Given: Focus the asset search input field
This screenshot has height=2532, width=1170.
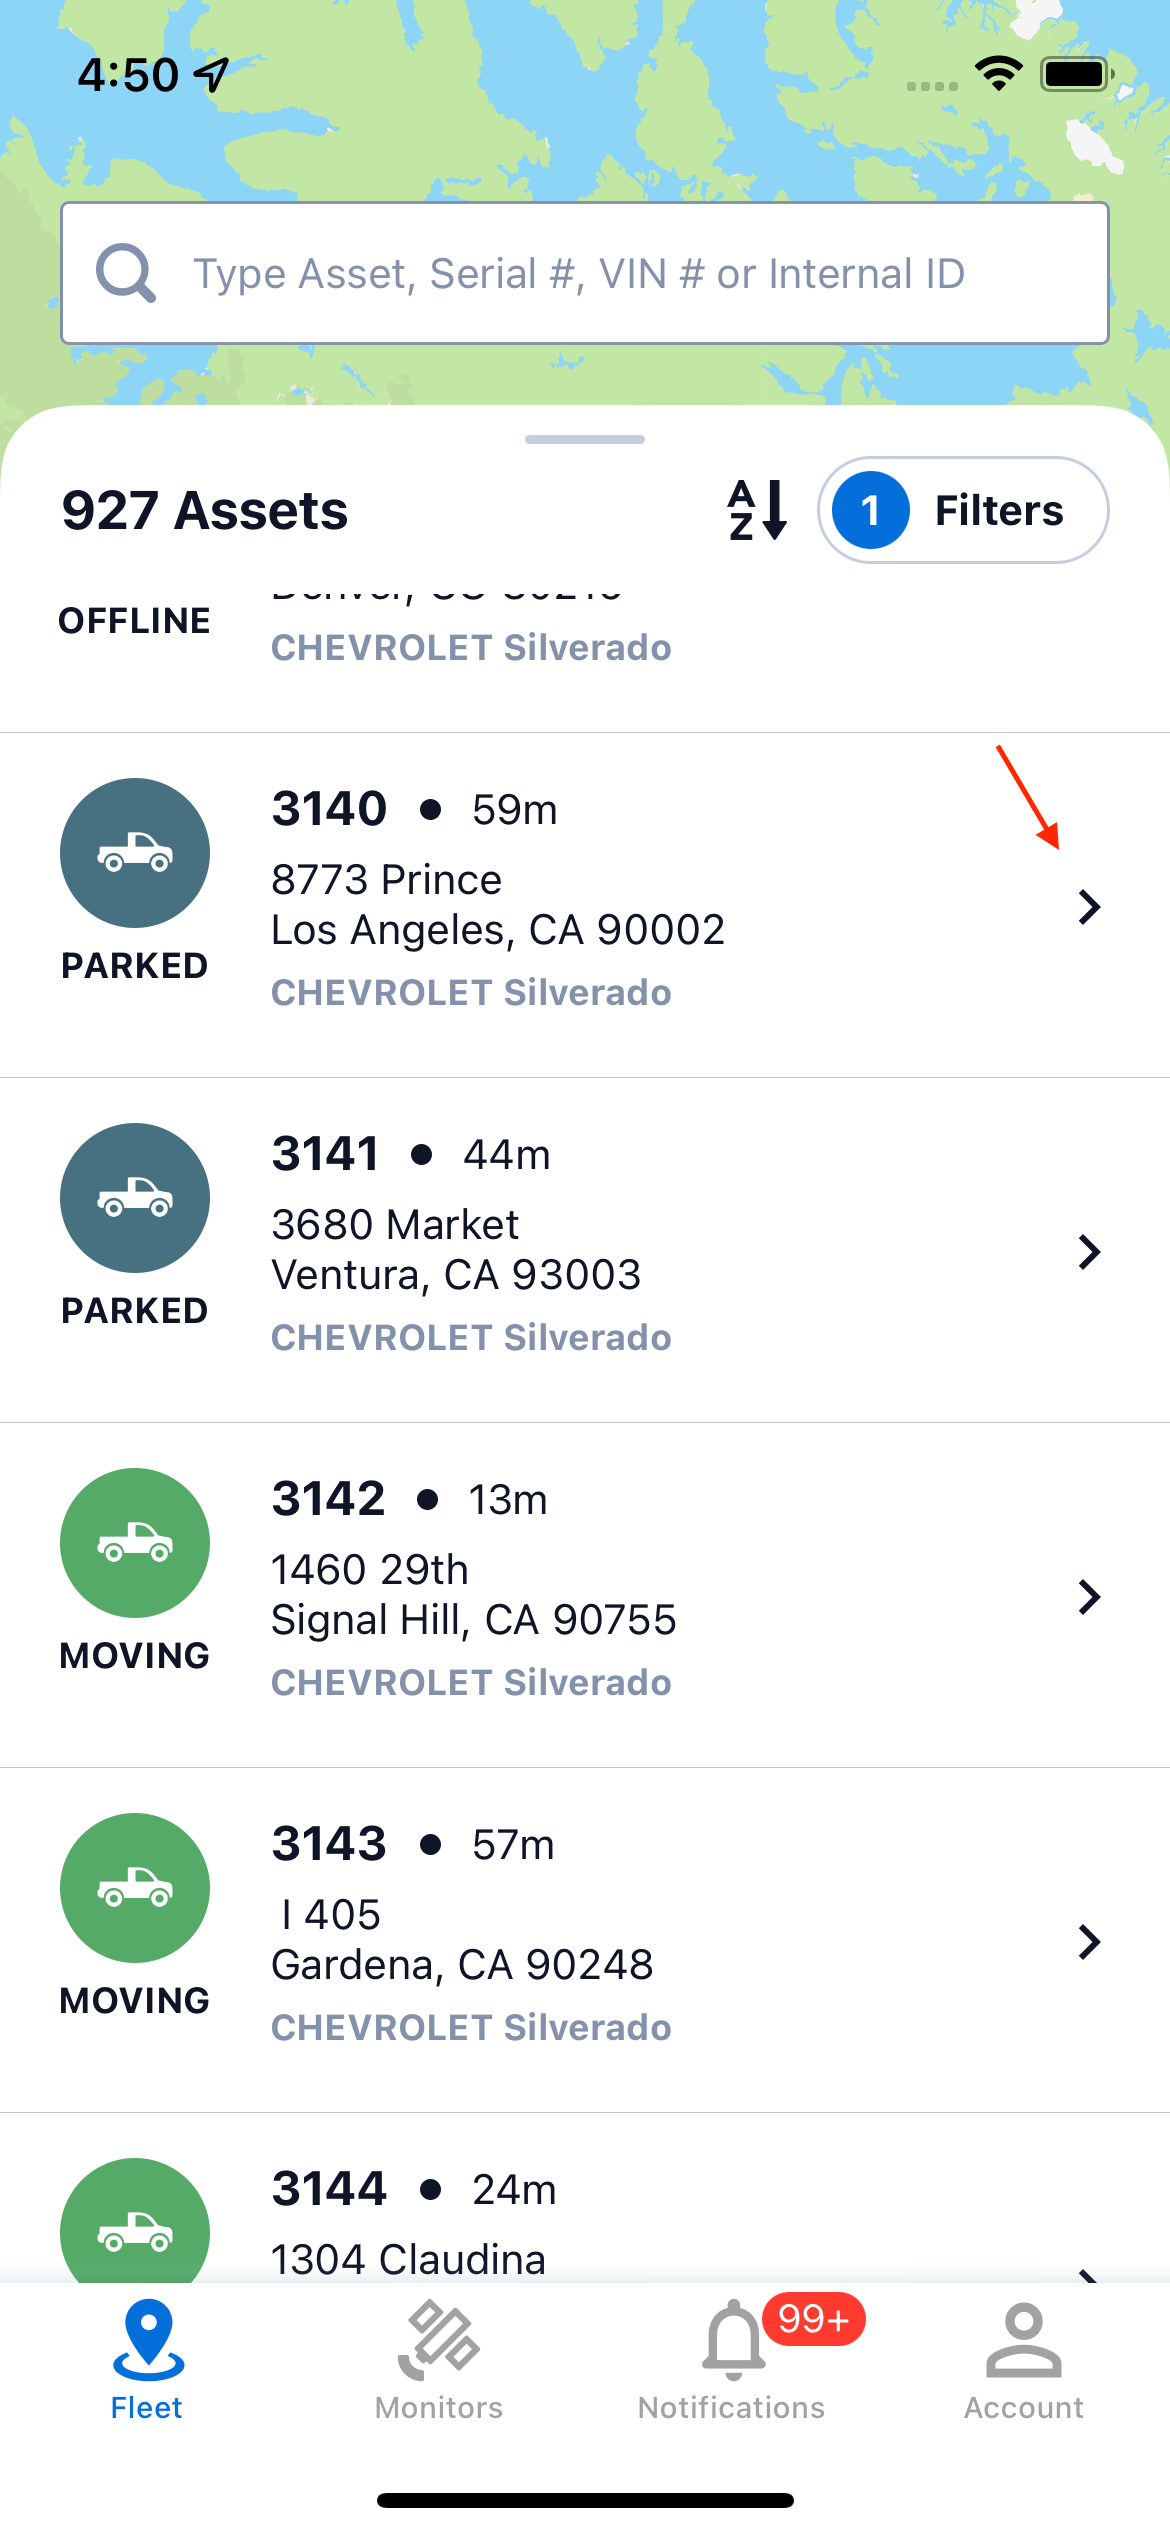Looking at the screenshot, I should click(x=585, y=273).
